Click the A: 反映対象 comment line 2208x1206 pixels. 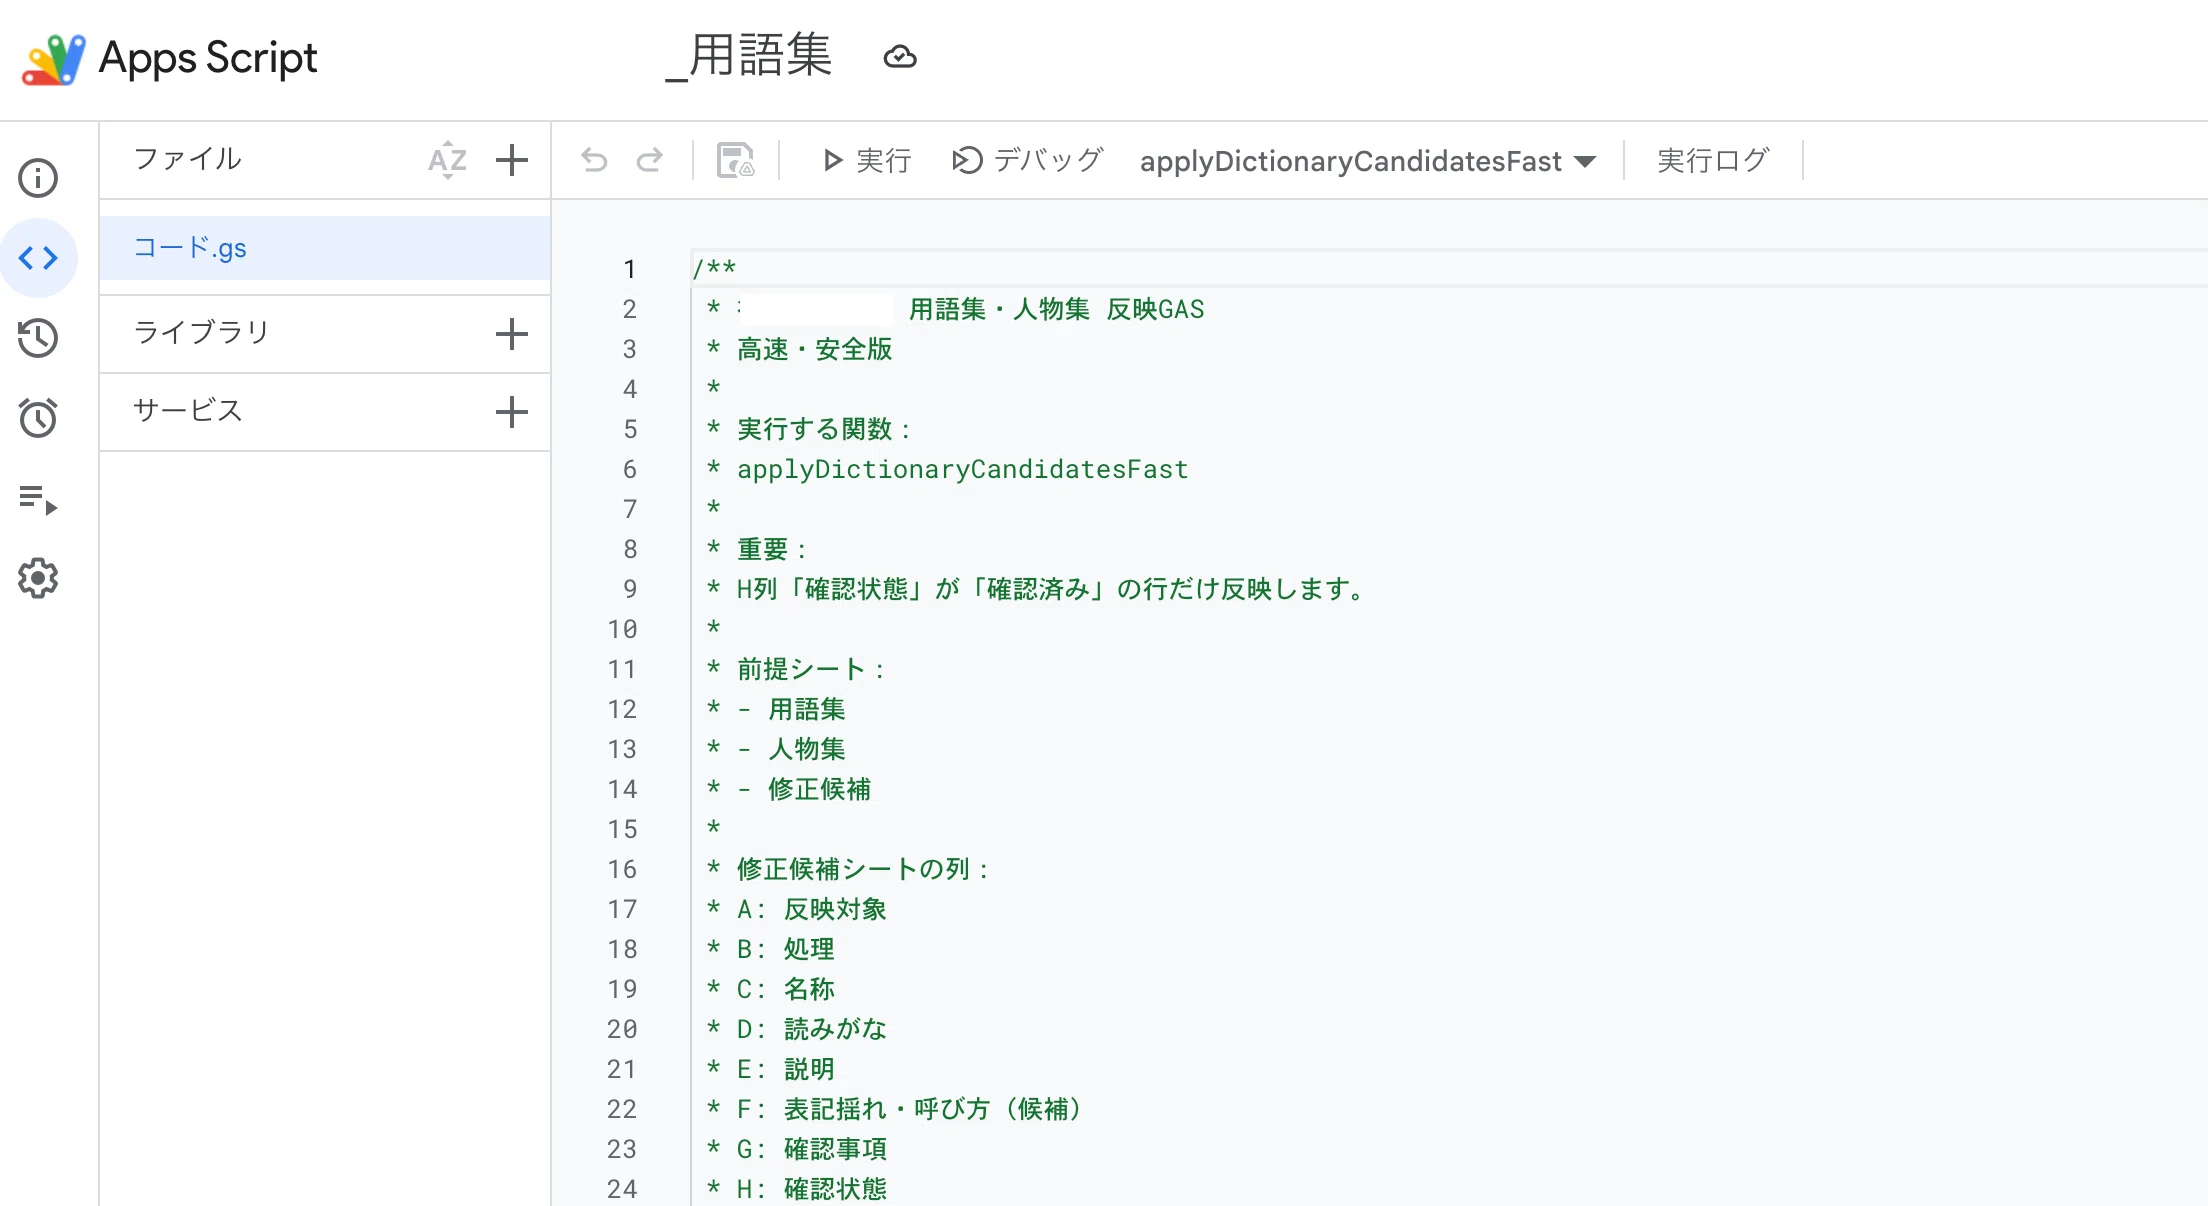811,909
